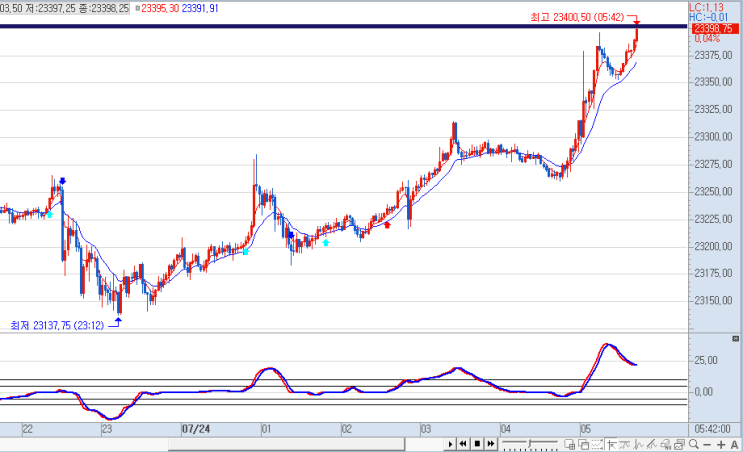Click the 22 hour label on time axis

[x=27, y=429]
